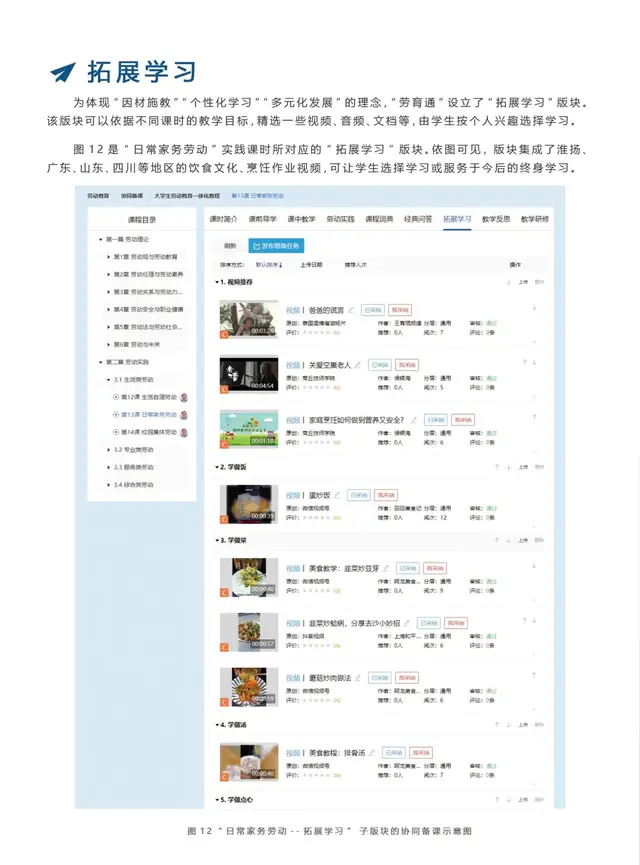Collapse the 第二篇 劳动实践 tree node

tap(100, 362)
